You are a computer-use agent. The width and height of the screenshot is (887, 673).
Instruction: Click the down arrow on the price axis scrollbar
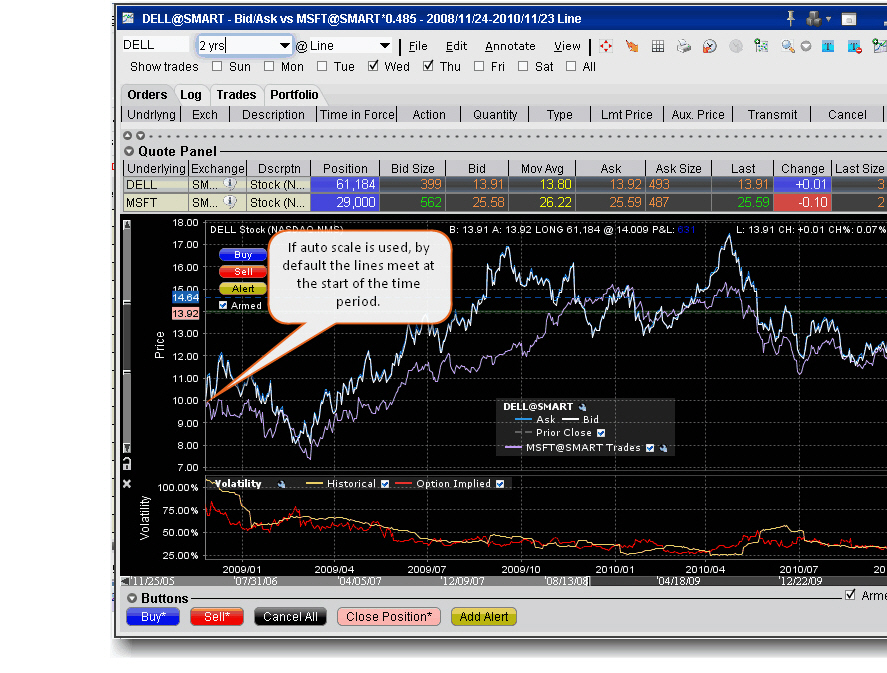coord(127,447)
